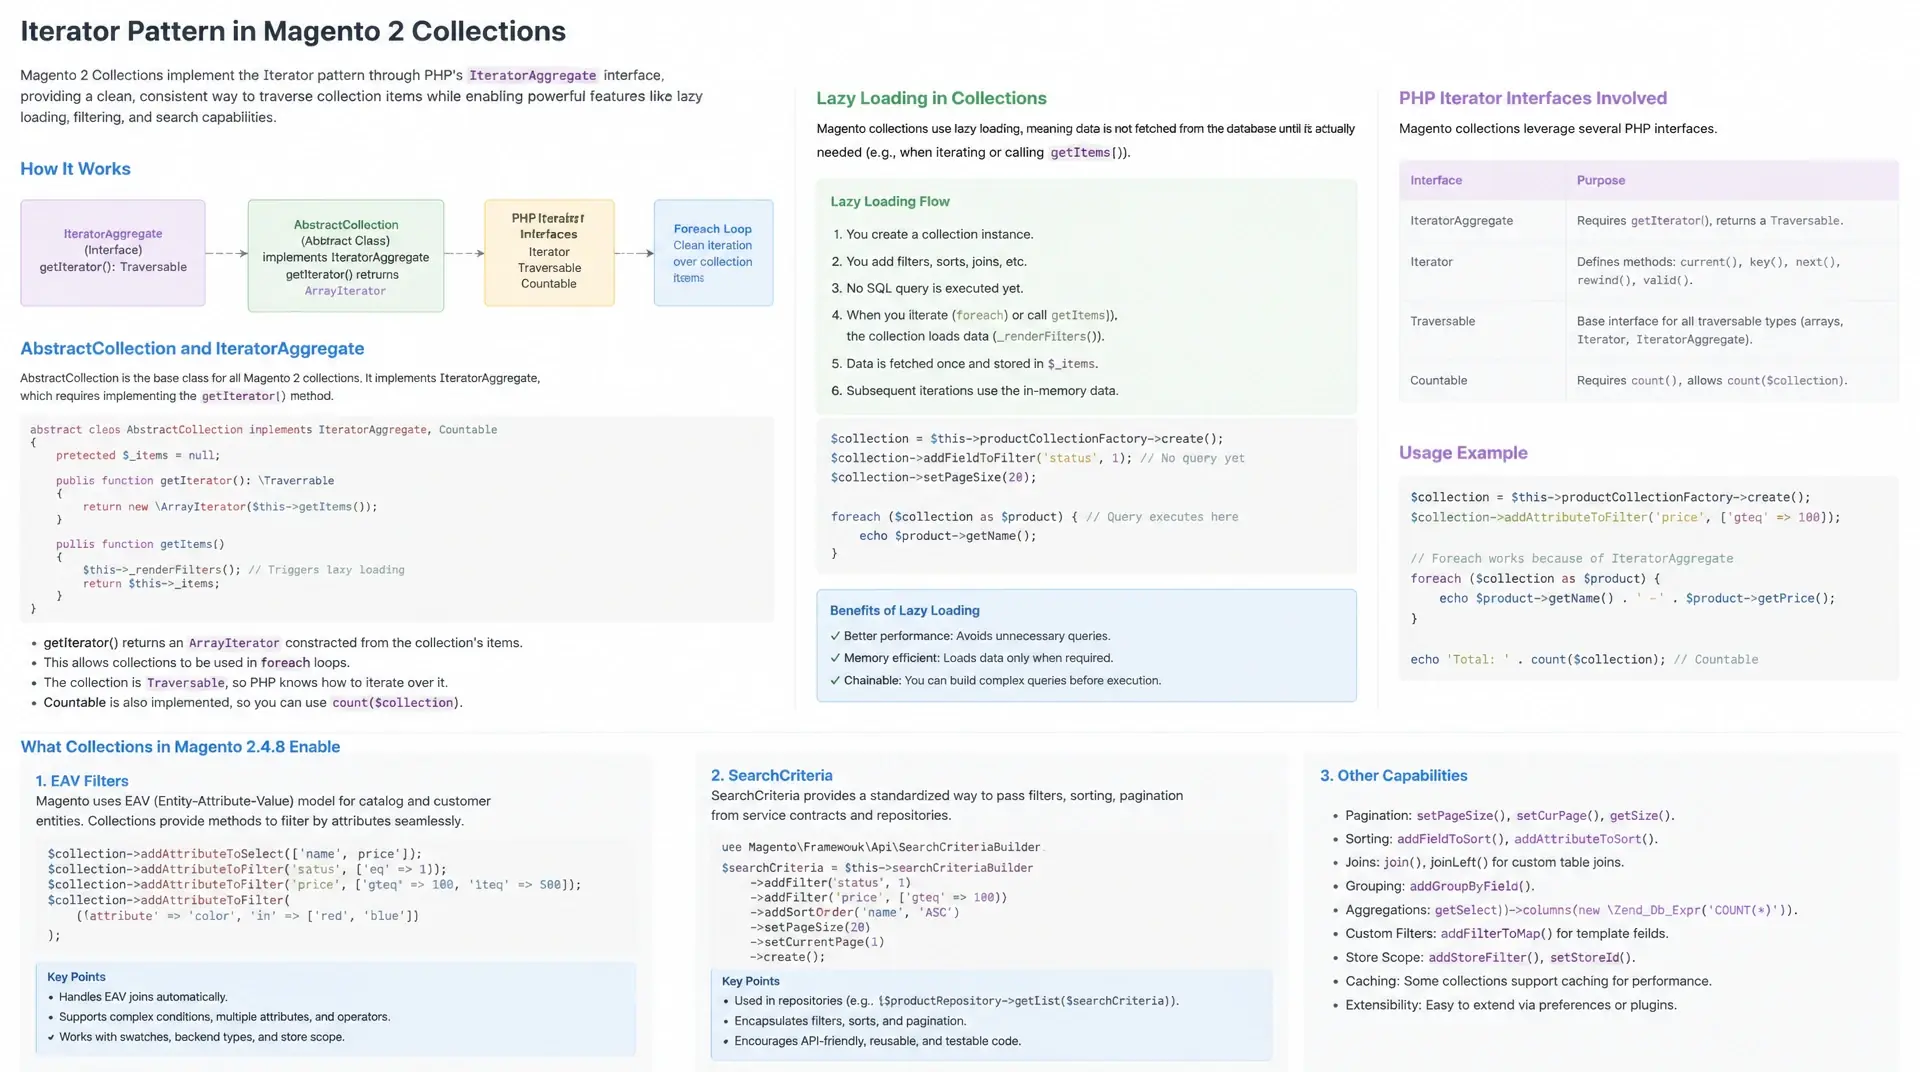Click step 5 about data stored in $_items
Image resolution: width=1920 pixels, height=1072 pixels.
coord(964,363)
